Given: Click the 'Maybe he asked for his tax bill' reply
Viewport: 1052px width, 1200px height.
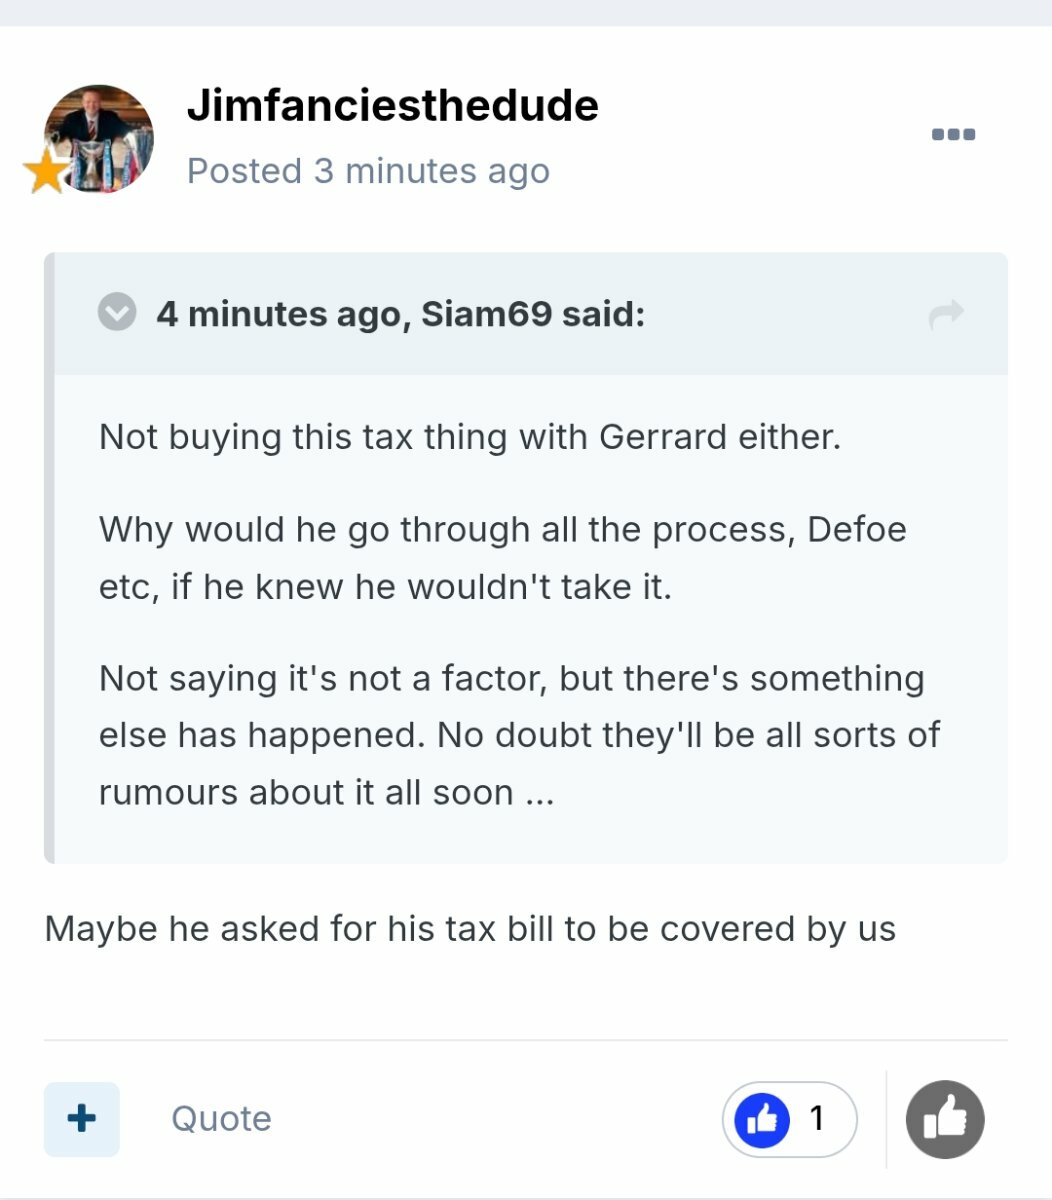Looking at the screenshot, I should (470, 929).
